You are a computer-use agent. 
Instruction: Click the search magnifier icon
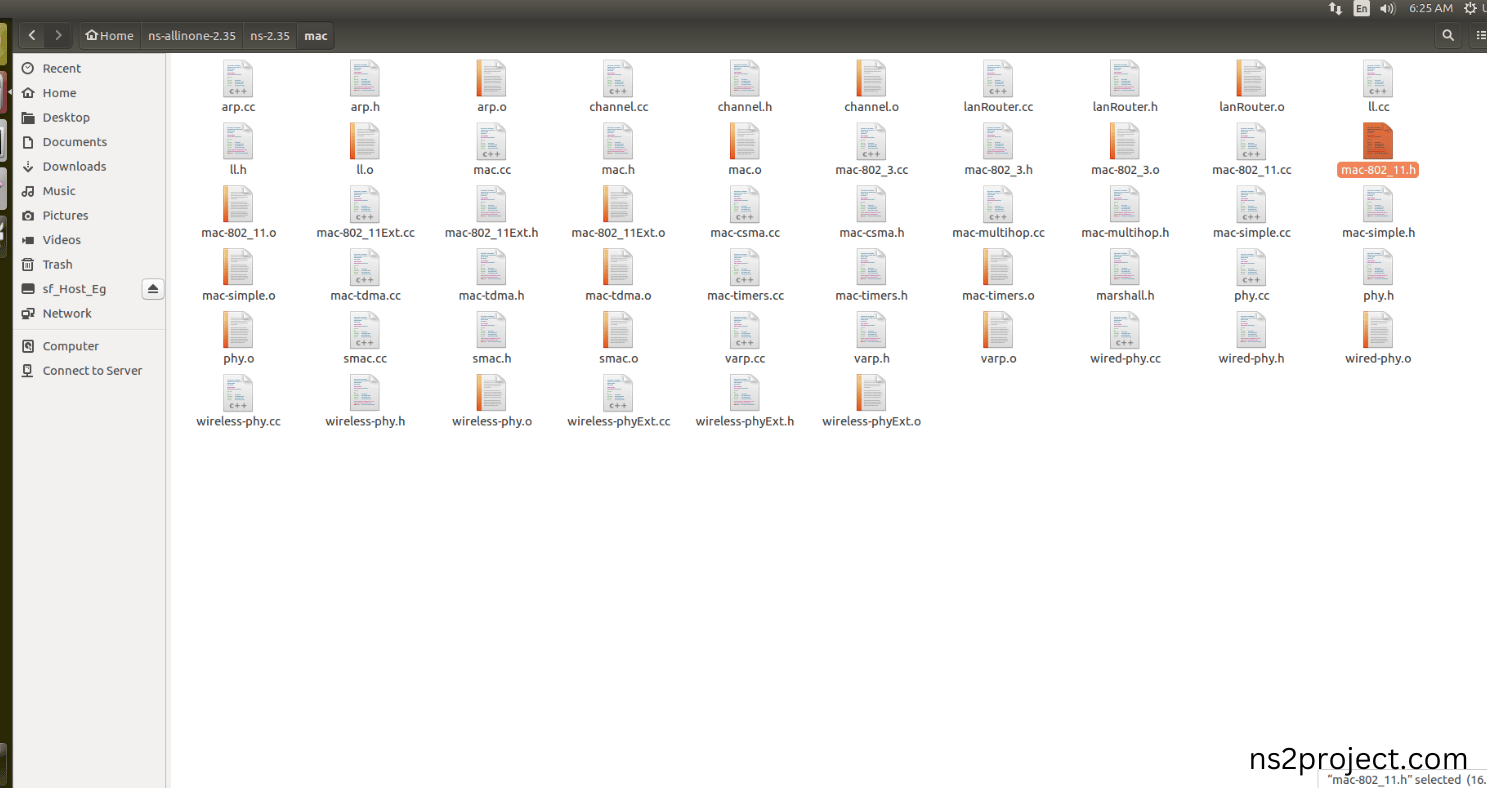tap(1447, 36)
